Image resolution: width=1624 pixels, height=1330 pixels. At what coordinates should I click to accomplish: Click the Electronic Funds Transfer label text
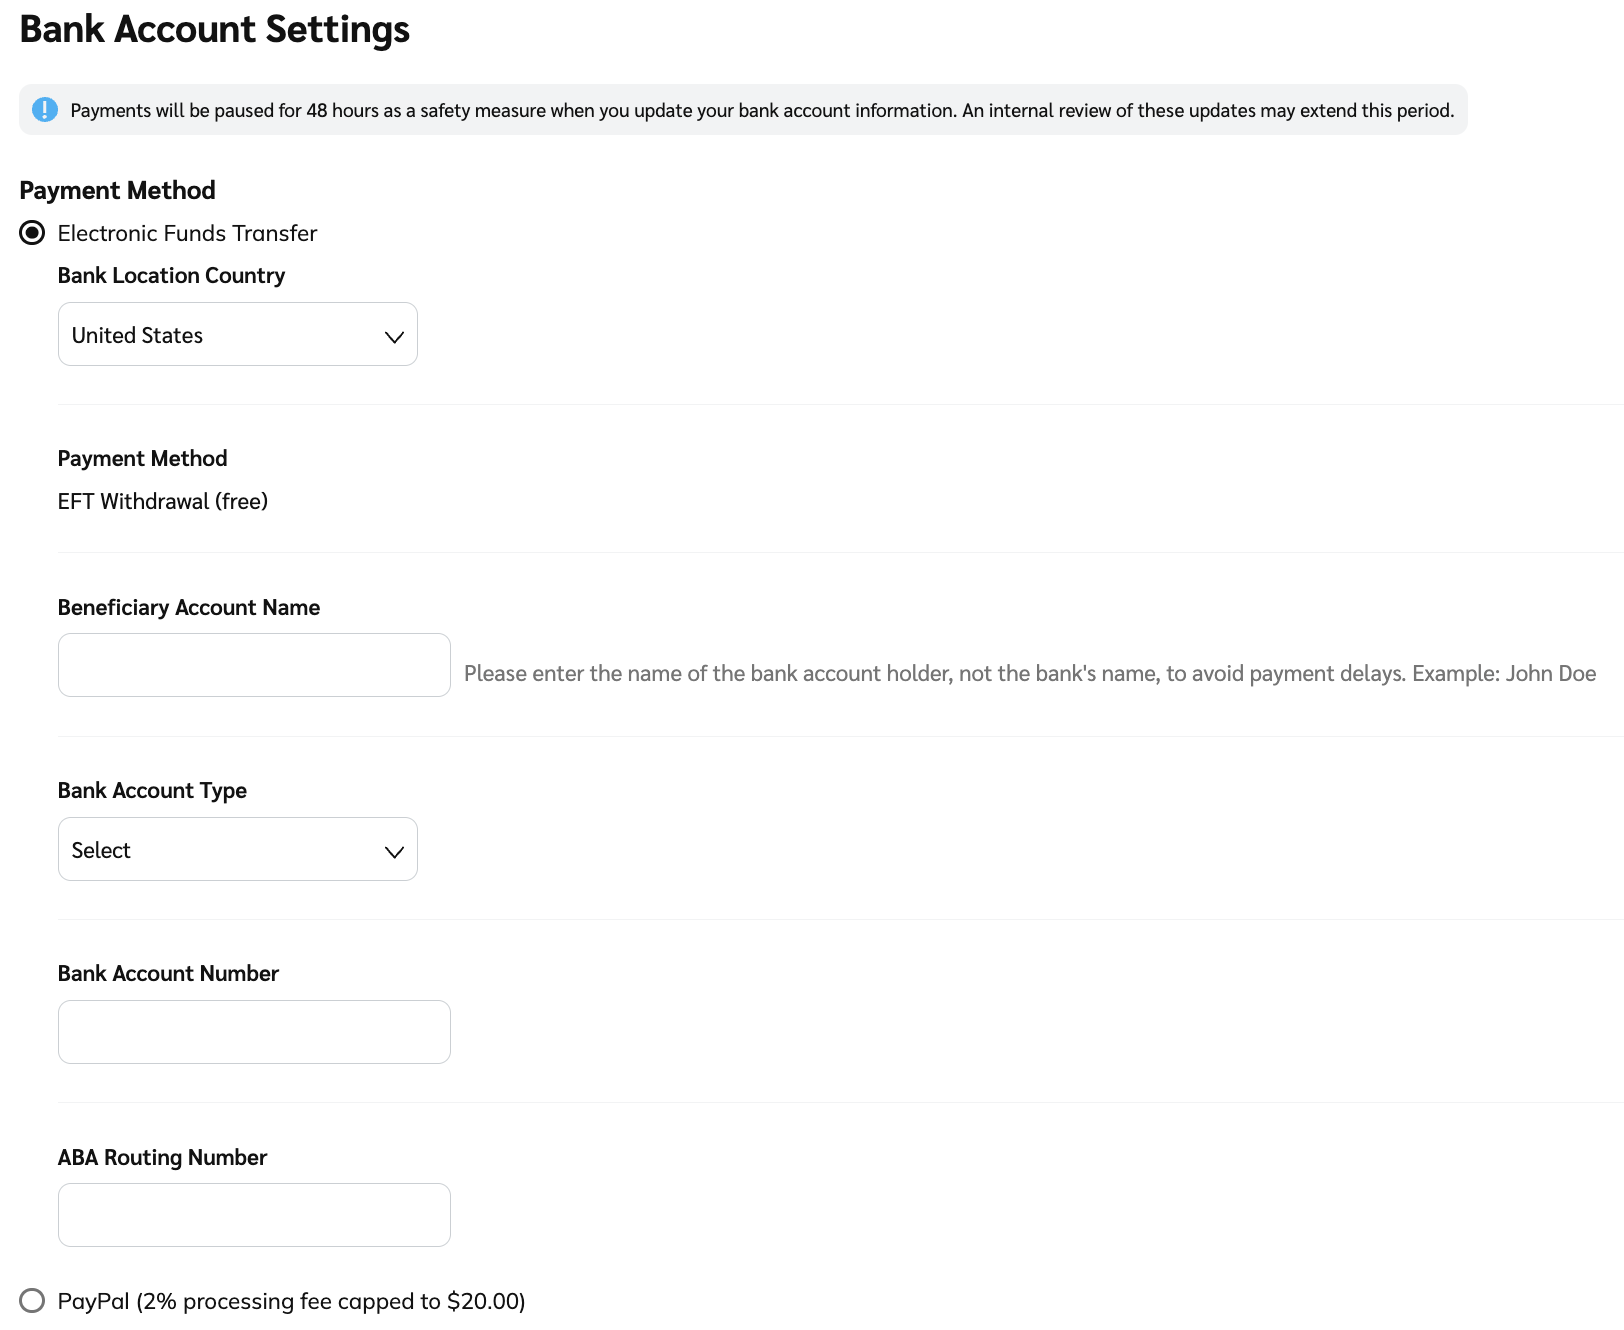[187, 233]
